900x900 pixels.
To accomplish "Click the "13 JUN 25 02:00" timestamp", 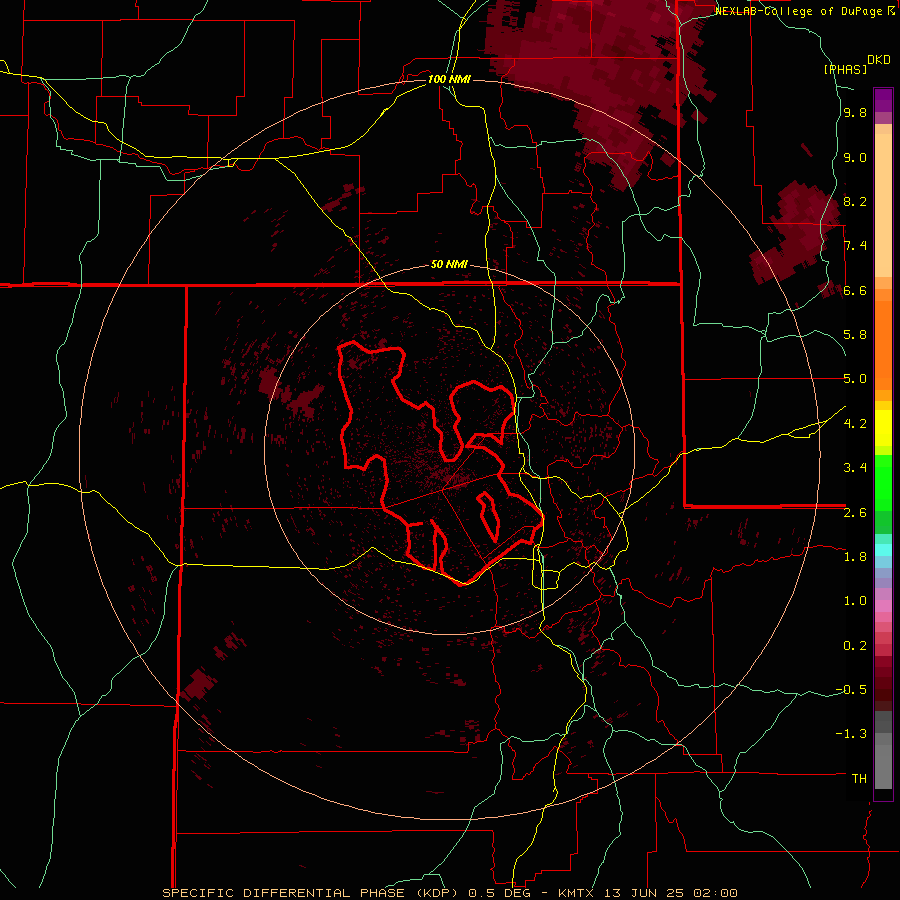I will [671, 893].
